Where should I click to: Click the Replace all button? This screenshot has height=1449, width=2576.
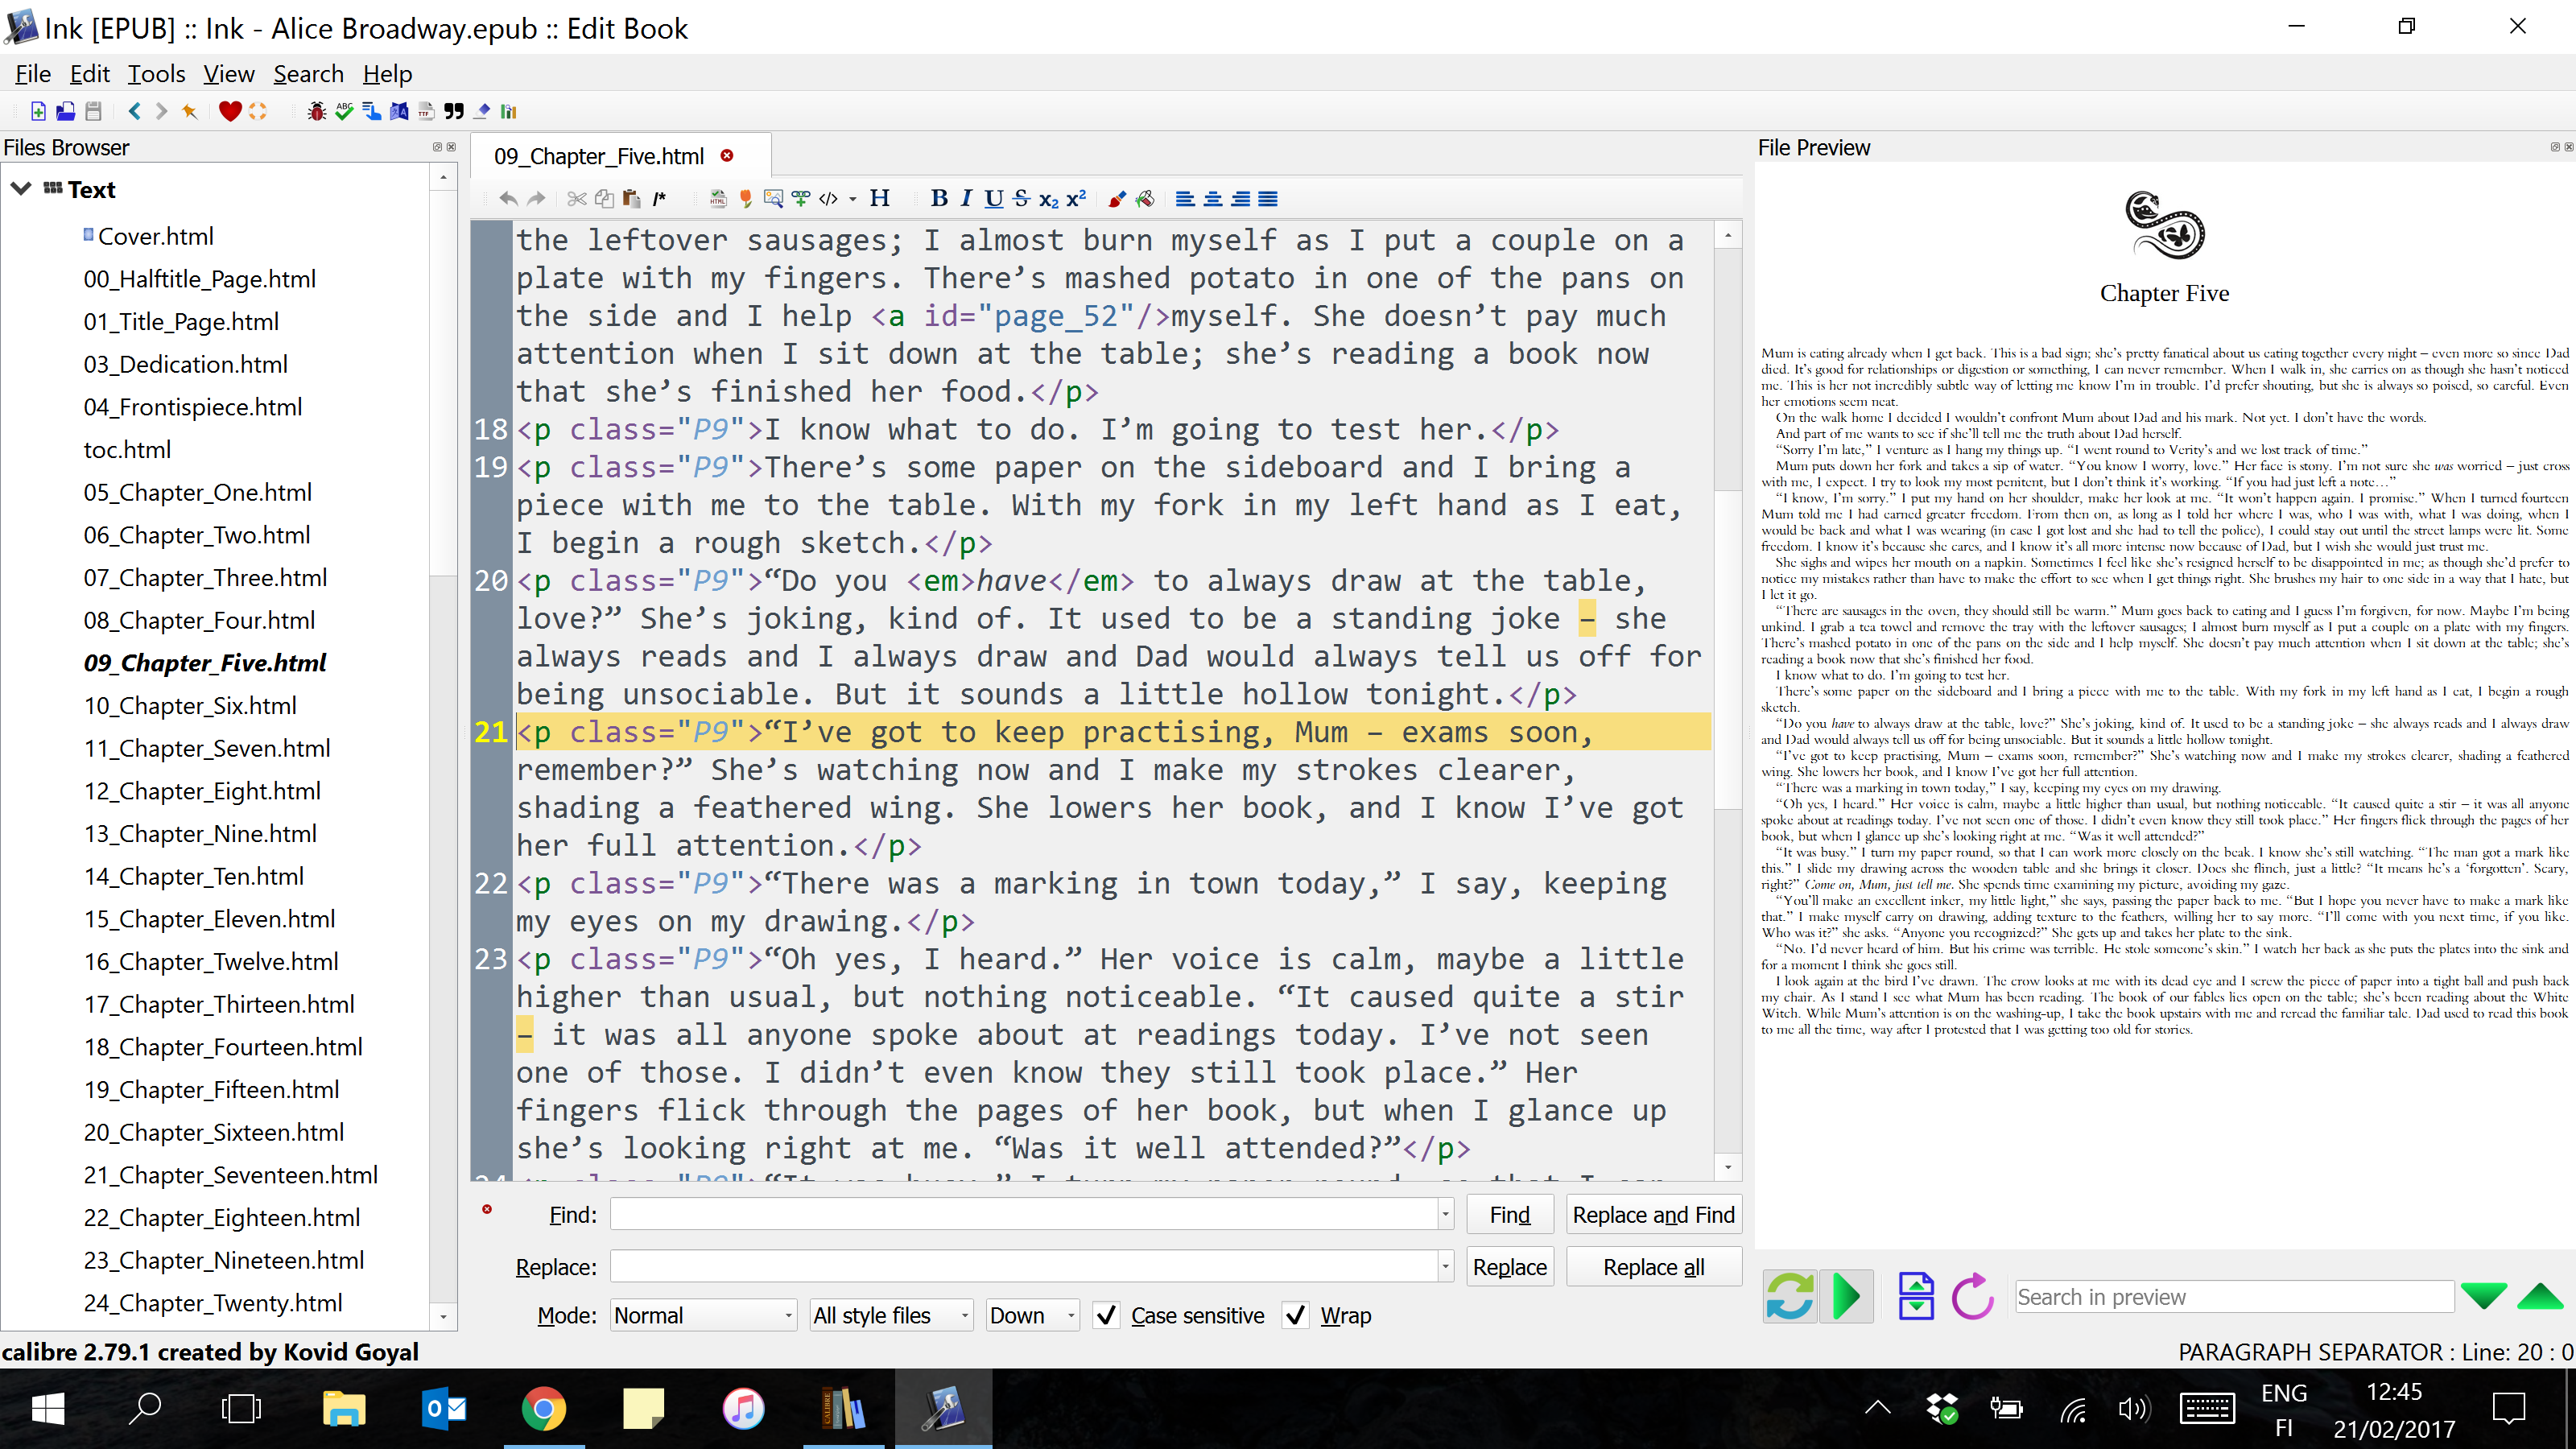coord(1653,1267)
